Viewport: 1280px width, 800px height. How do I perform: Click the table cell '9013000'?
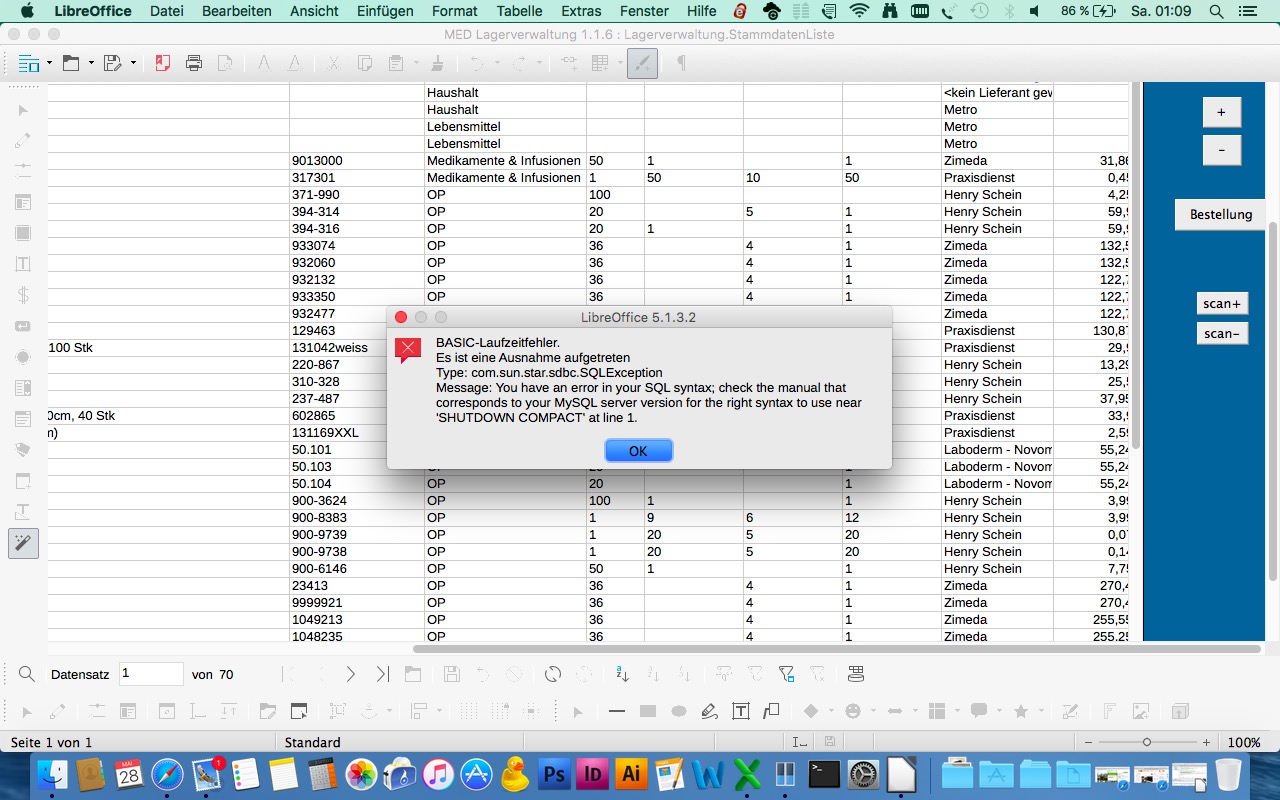[357, 160]
